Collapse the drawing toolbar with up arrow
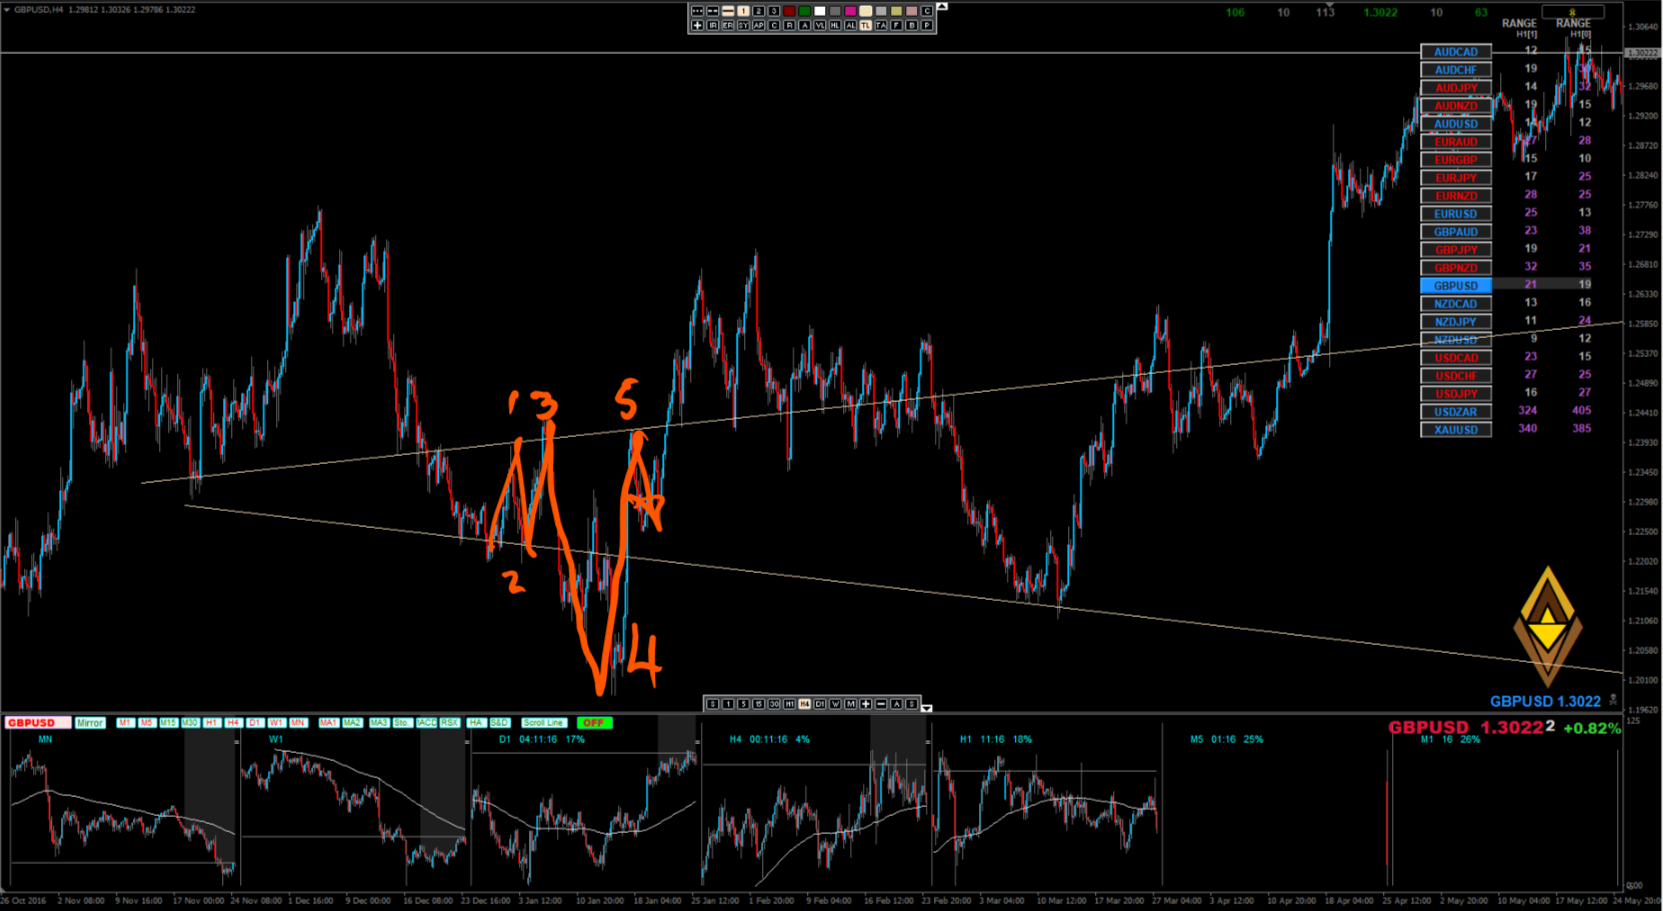 (x=941, y=7)
